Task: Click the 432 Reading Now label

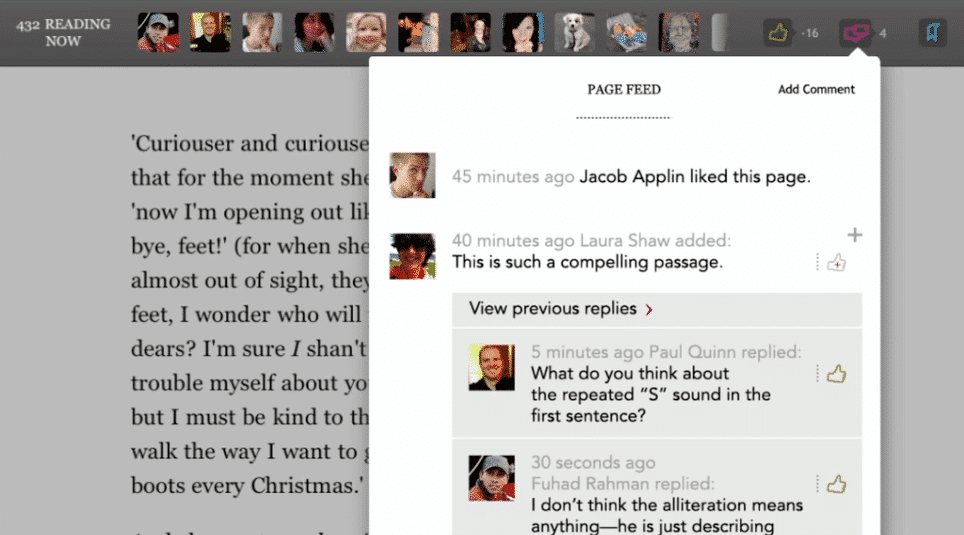Action: 63,33
